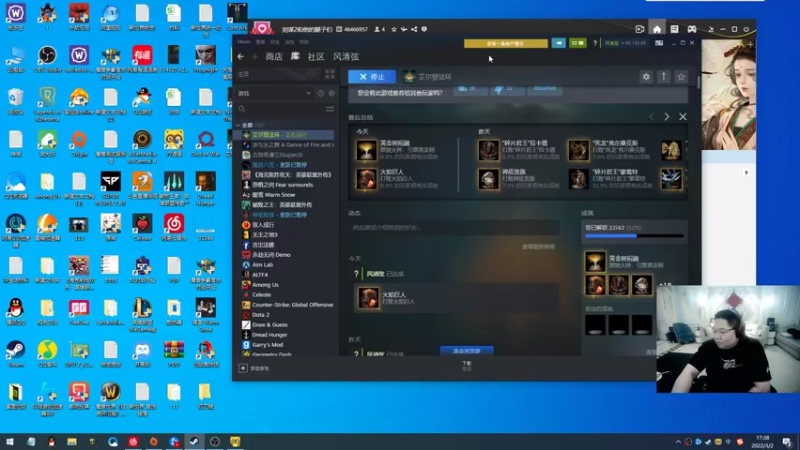Open Windows Start menu
The width and height of the screenshot is (800, 450).
tap(10, 442)
